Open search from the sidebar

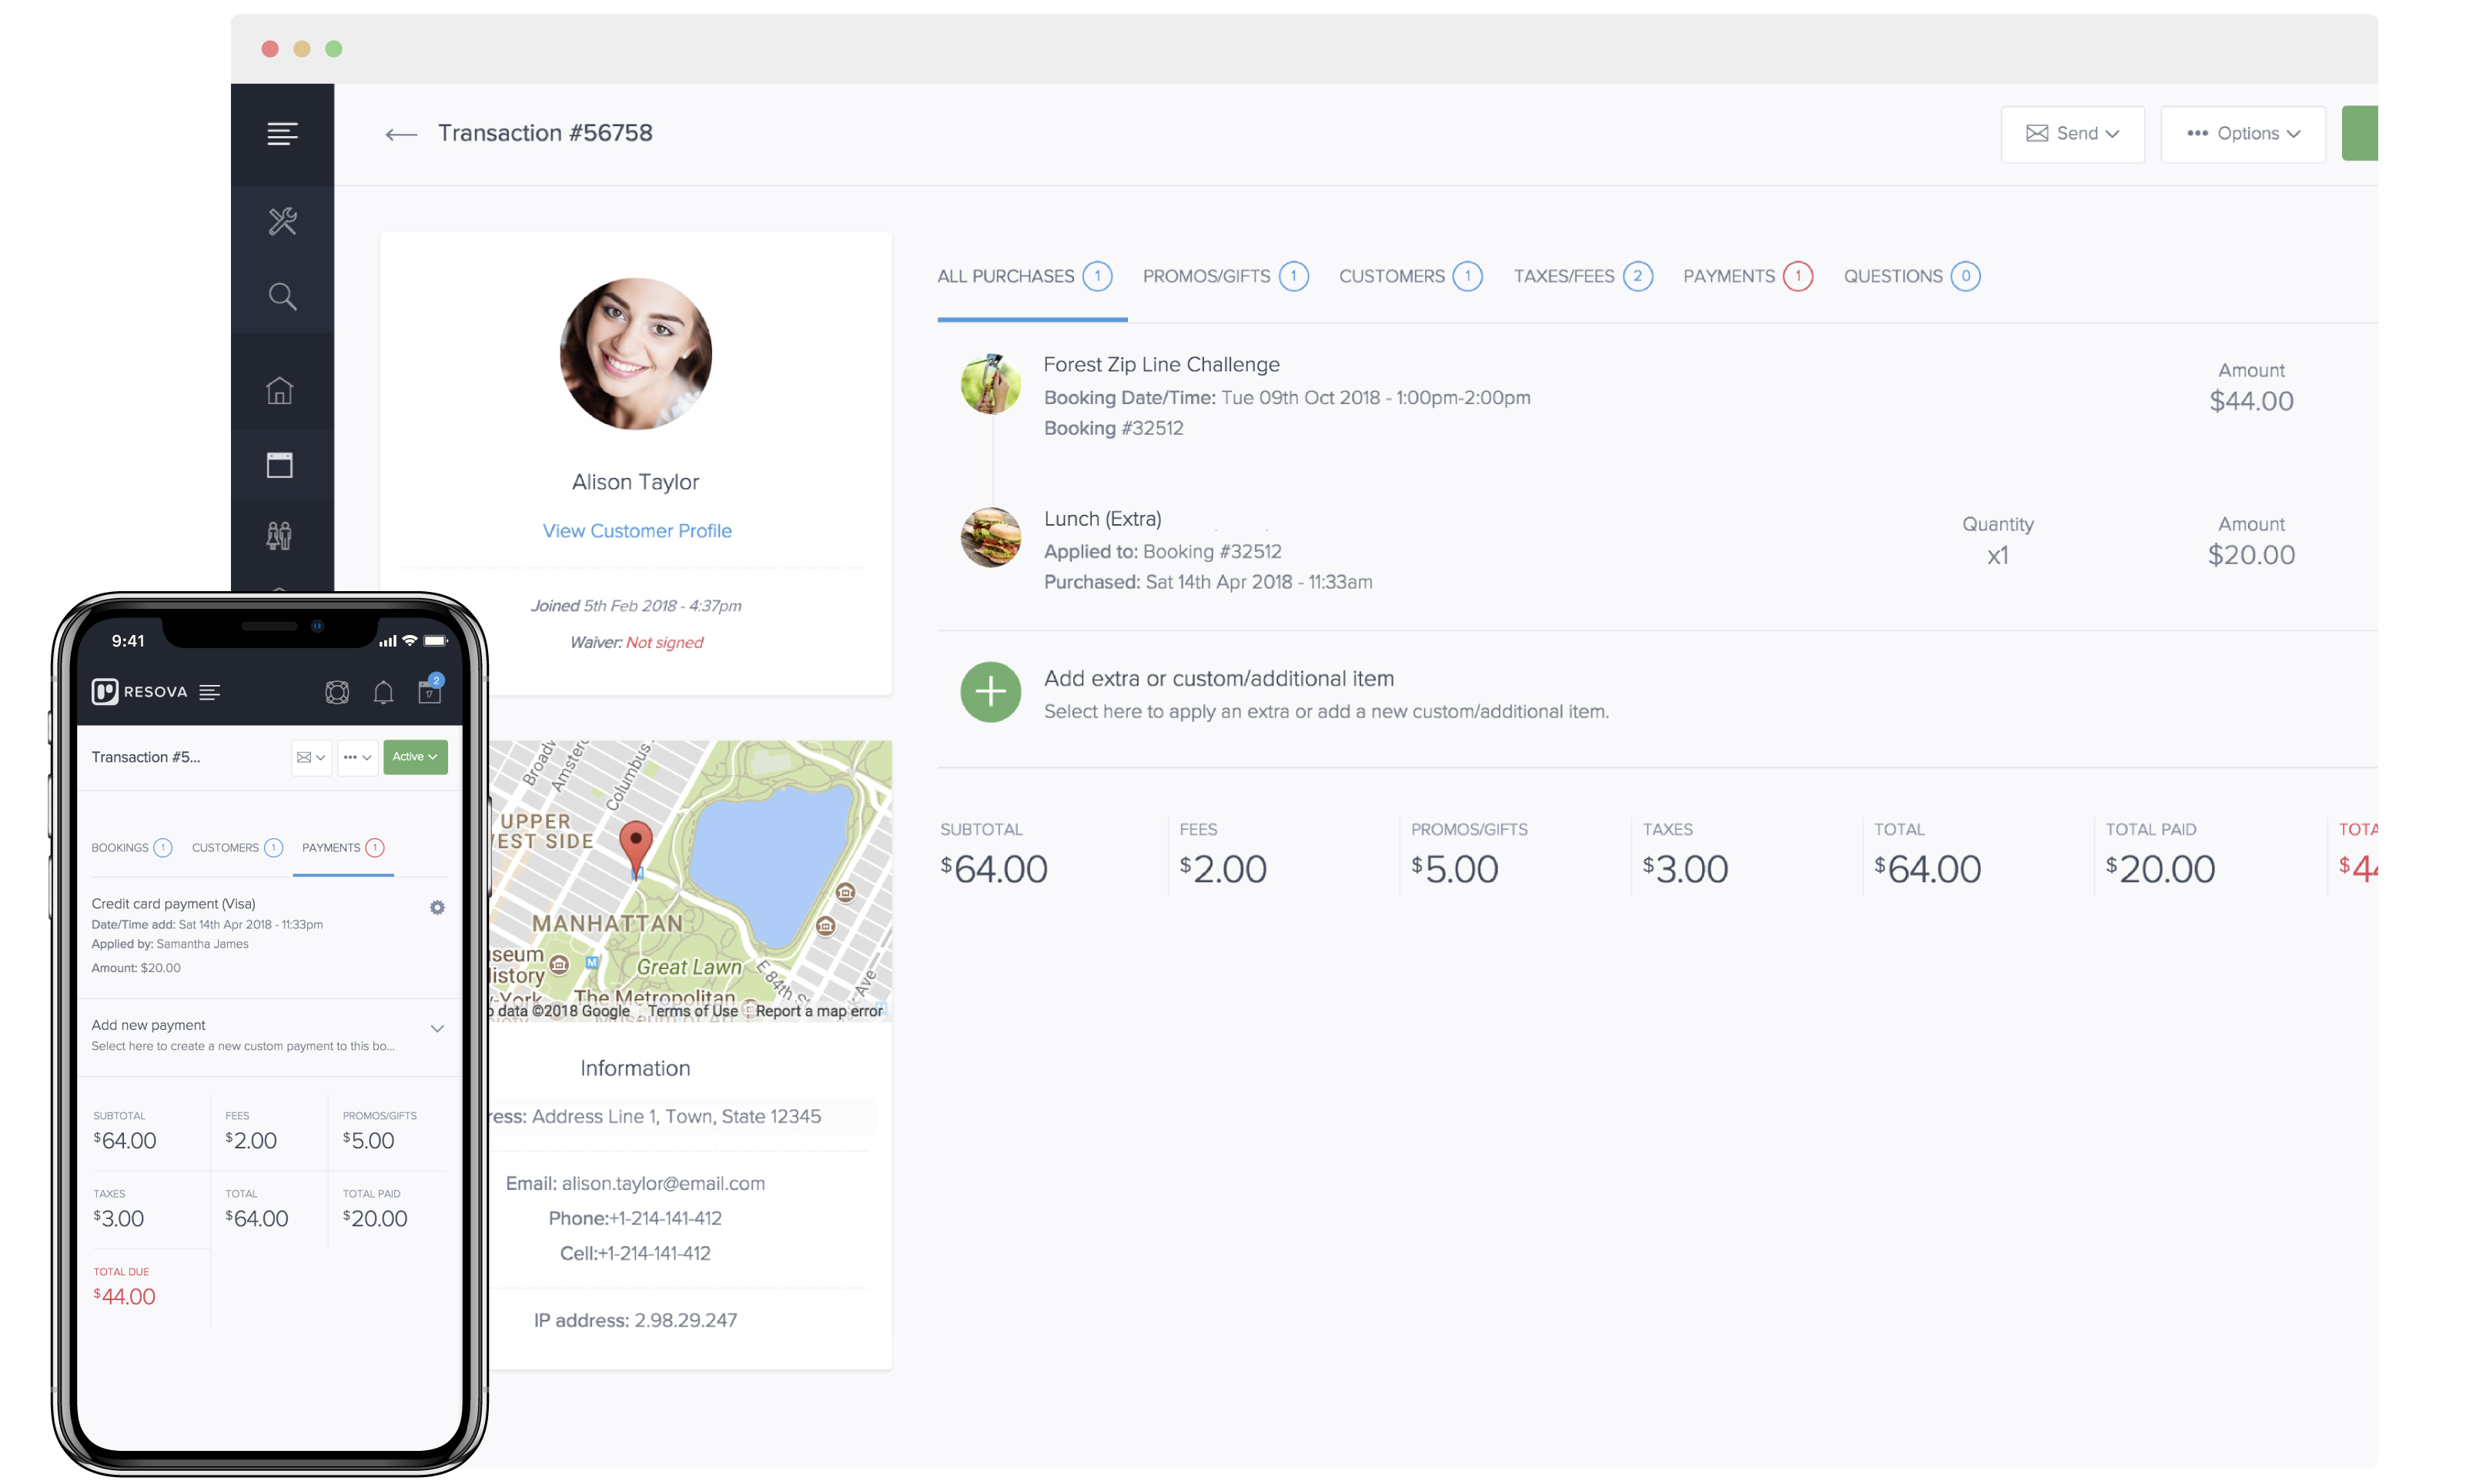(282, 296)
